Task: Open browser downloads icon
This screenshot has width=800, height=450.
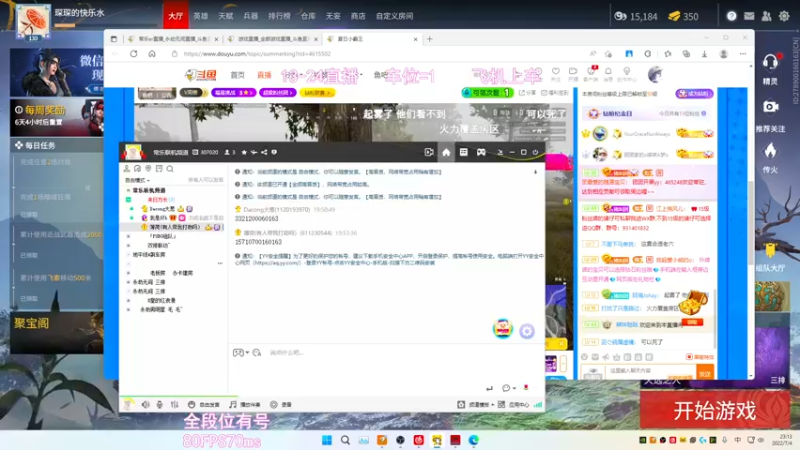Action: [x=704, y=54]
